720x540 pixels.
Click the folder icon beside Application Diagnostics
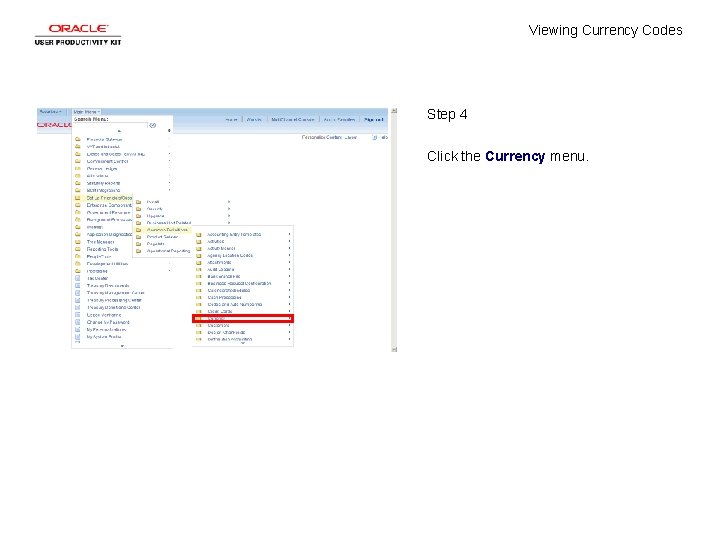pyautogui.click(x=78, y=234)
